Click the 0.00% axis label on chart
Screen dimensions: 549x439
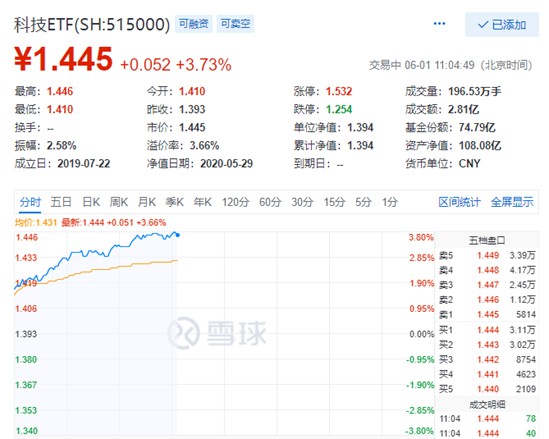click(x=422, y=334)
